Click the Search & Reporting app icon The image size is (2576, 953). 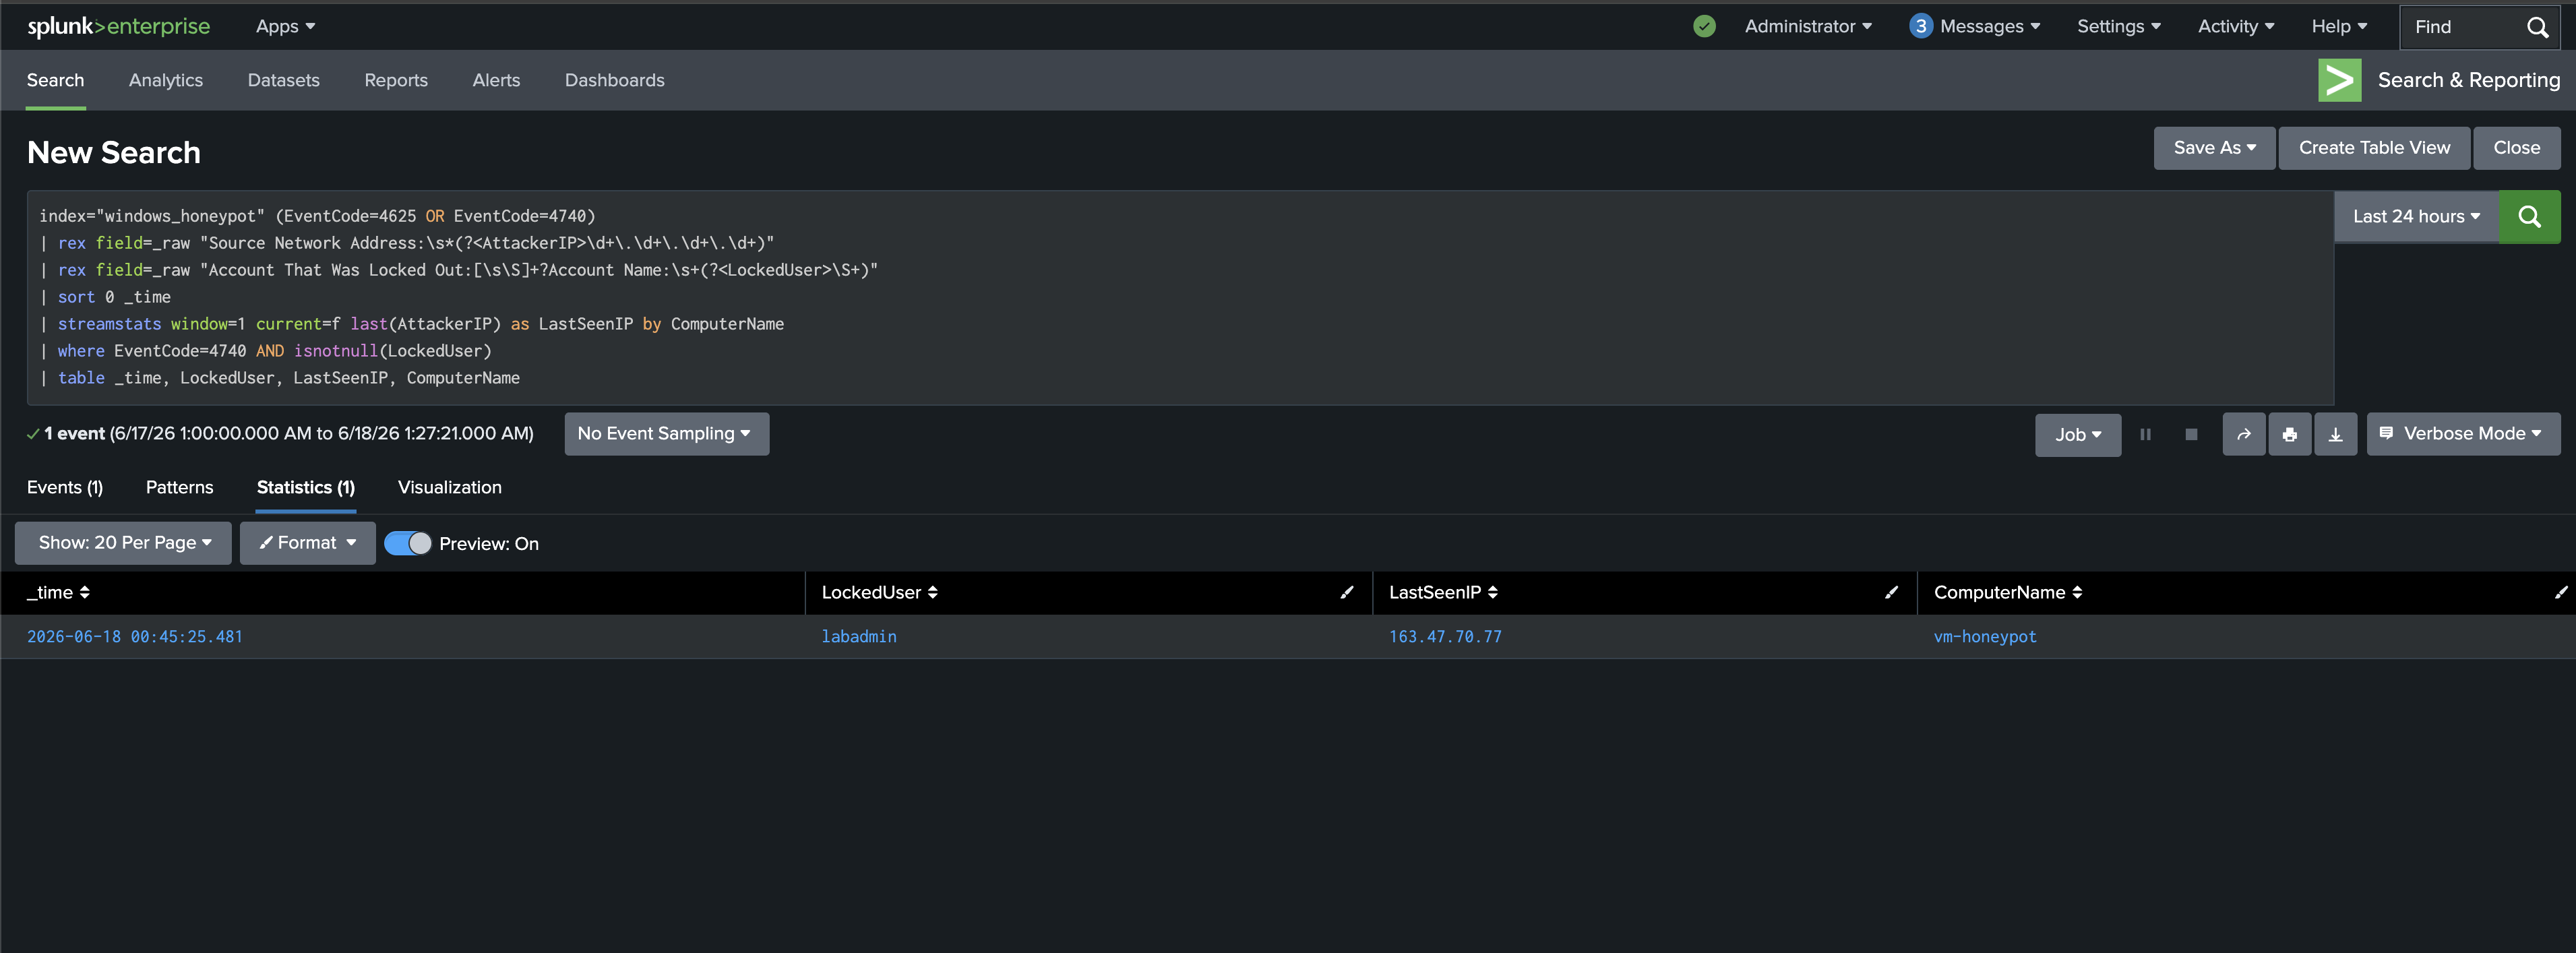2339,80
